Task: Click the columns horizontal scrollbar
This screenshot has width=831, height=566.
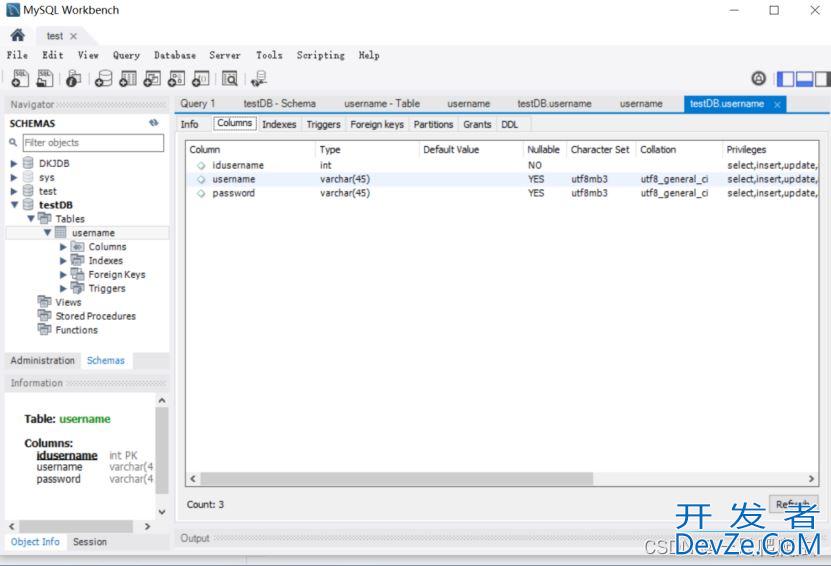Action: click(396, 479)
